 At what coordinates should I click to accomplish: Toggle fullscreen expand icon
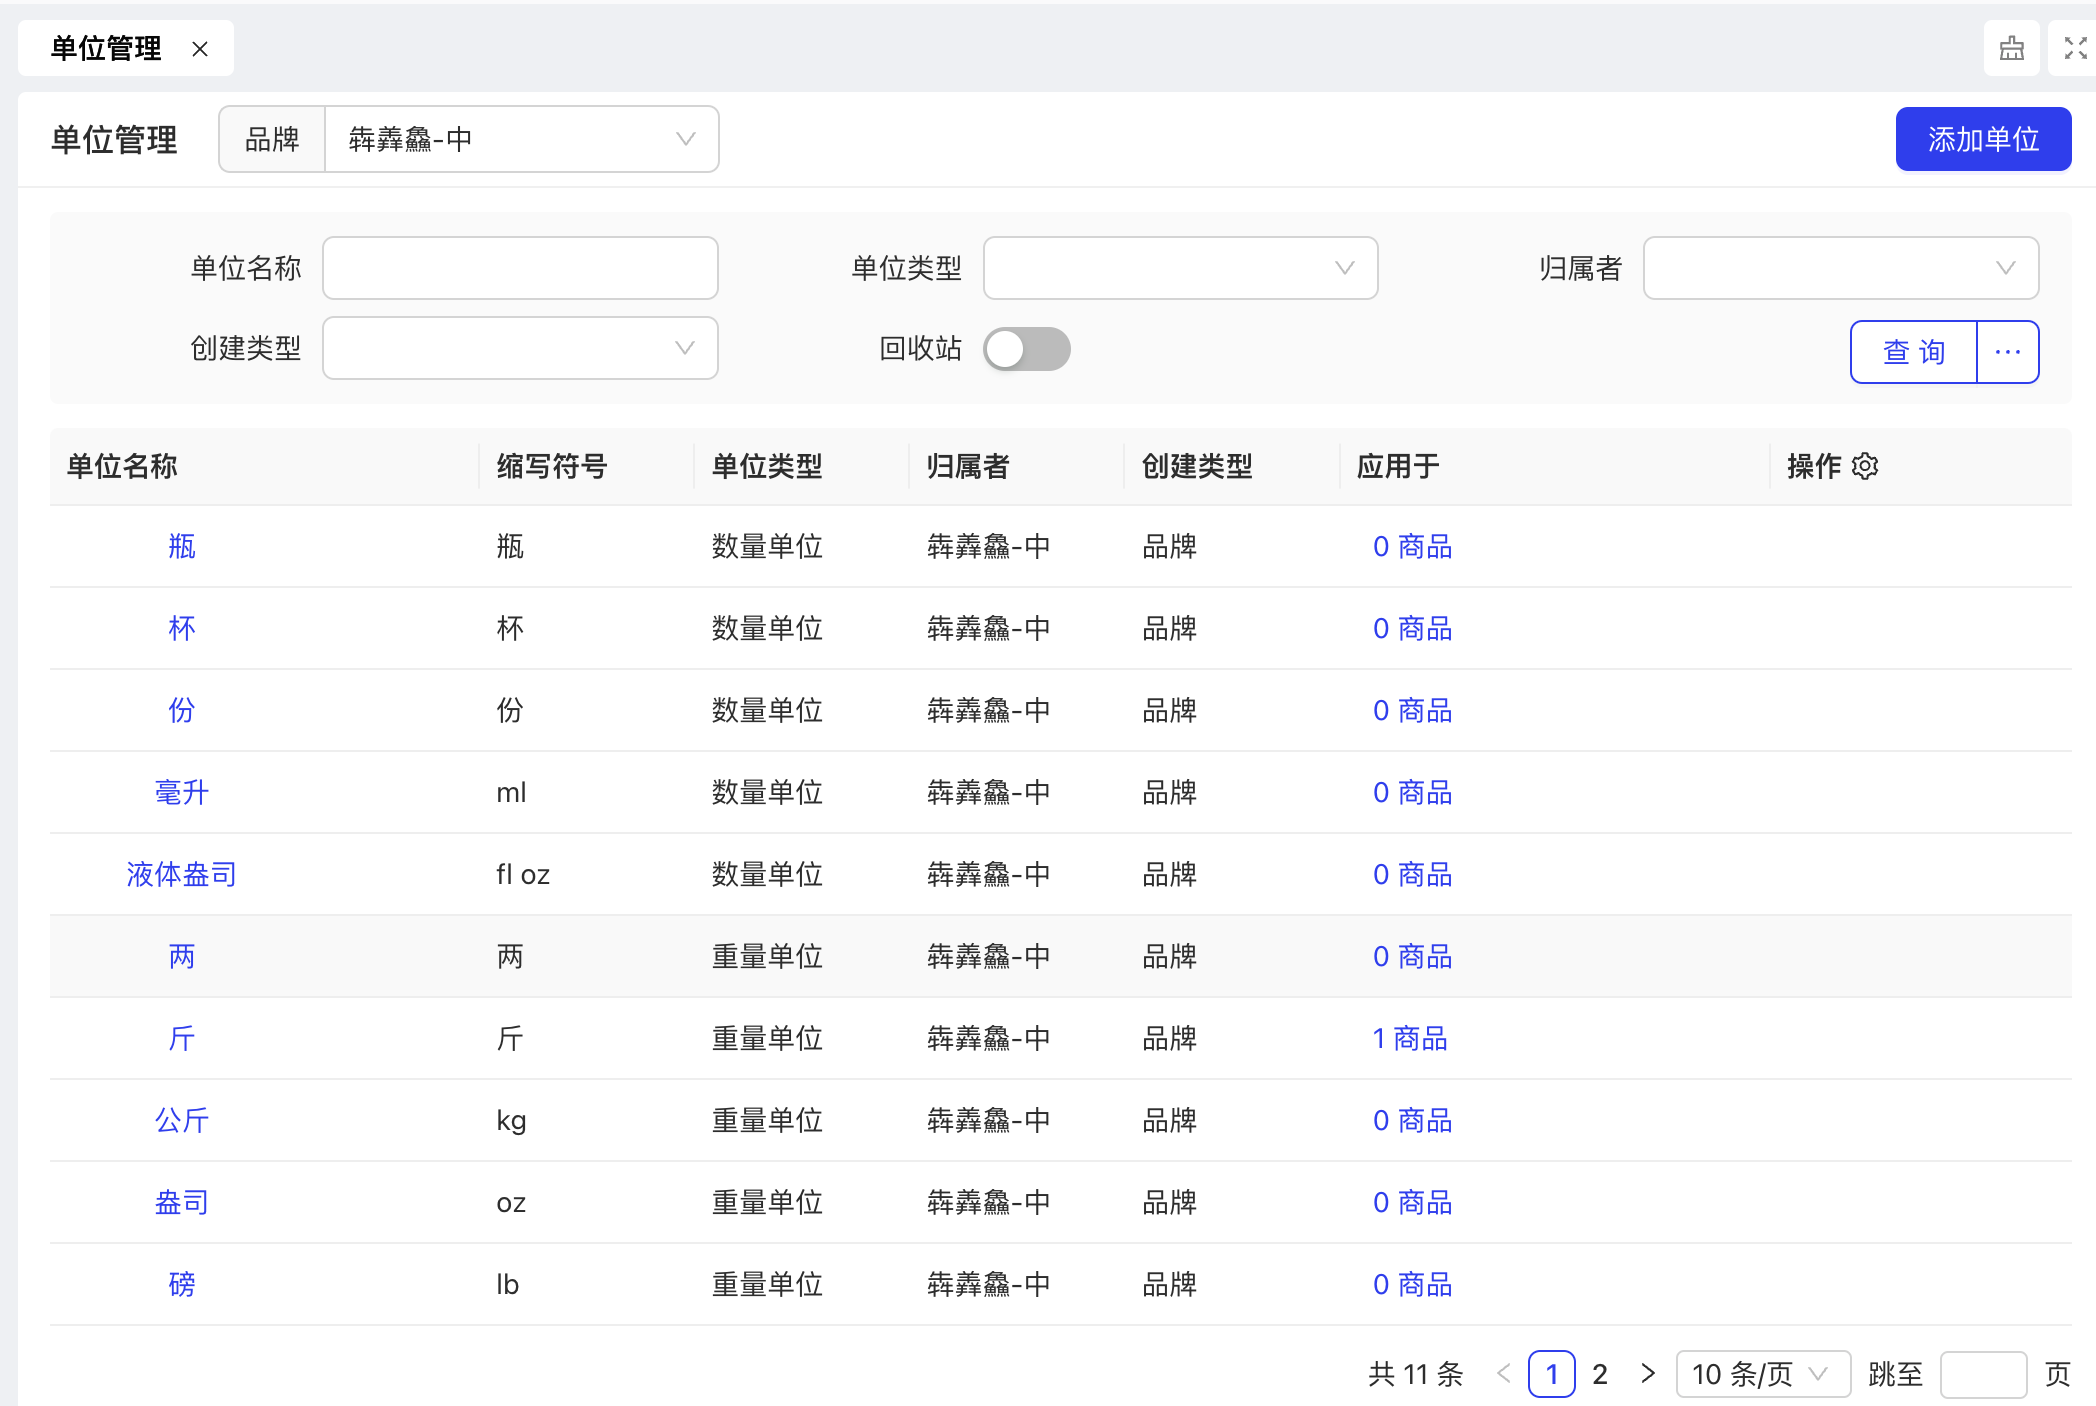2076,48
